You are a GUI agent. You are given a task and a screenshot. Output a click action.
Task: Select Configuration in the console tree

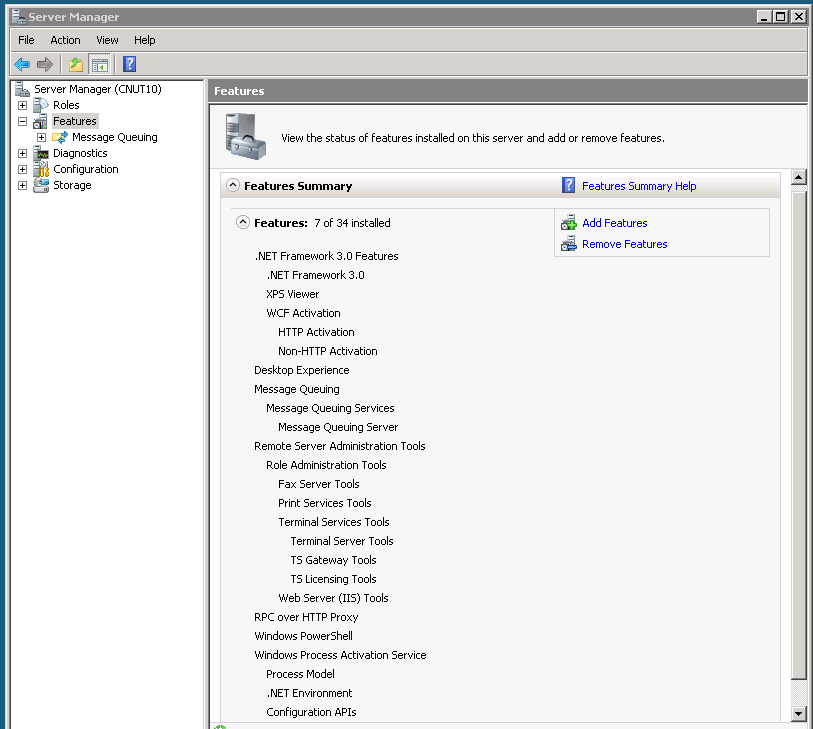pos(86,170)
